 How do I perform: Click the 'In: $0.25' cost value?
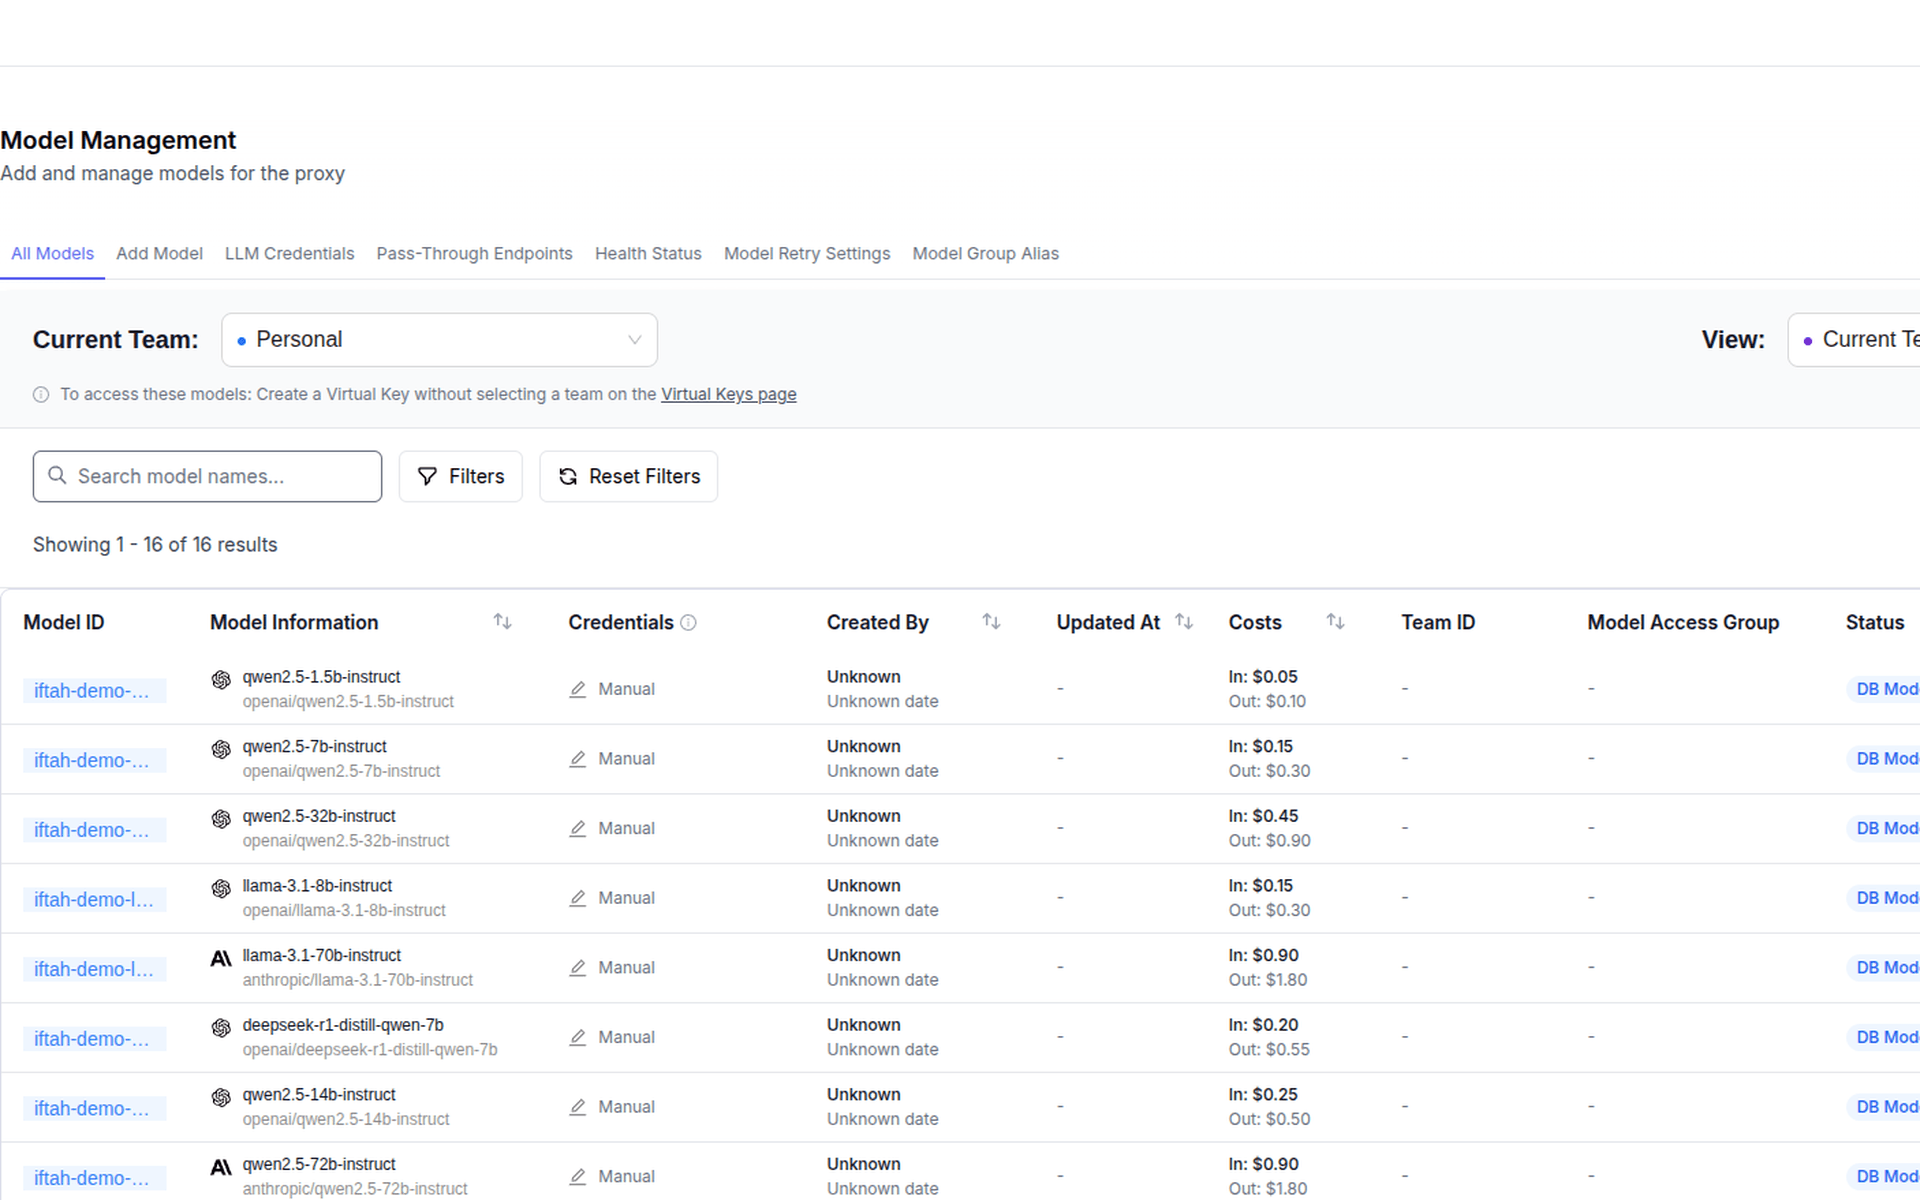click(1263, 1095)
